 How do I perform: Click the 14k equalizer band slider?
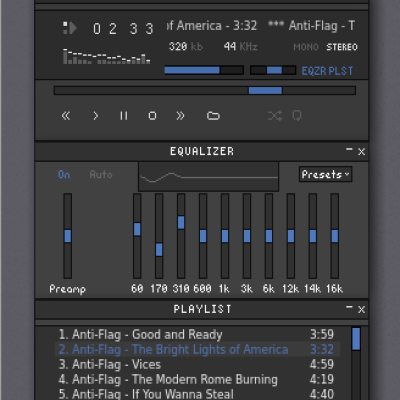point(313,236)
